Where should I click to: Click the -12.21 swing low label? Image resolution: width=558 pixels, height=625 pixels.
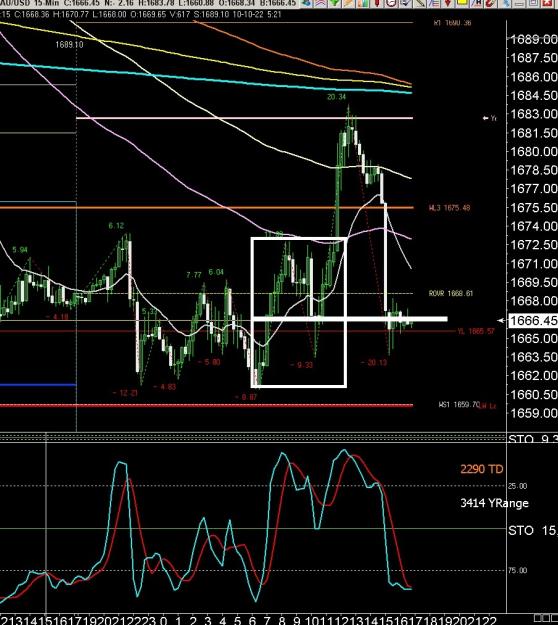(125, 393)
